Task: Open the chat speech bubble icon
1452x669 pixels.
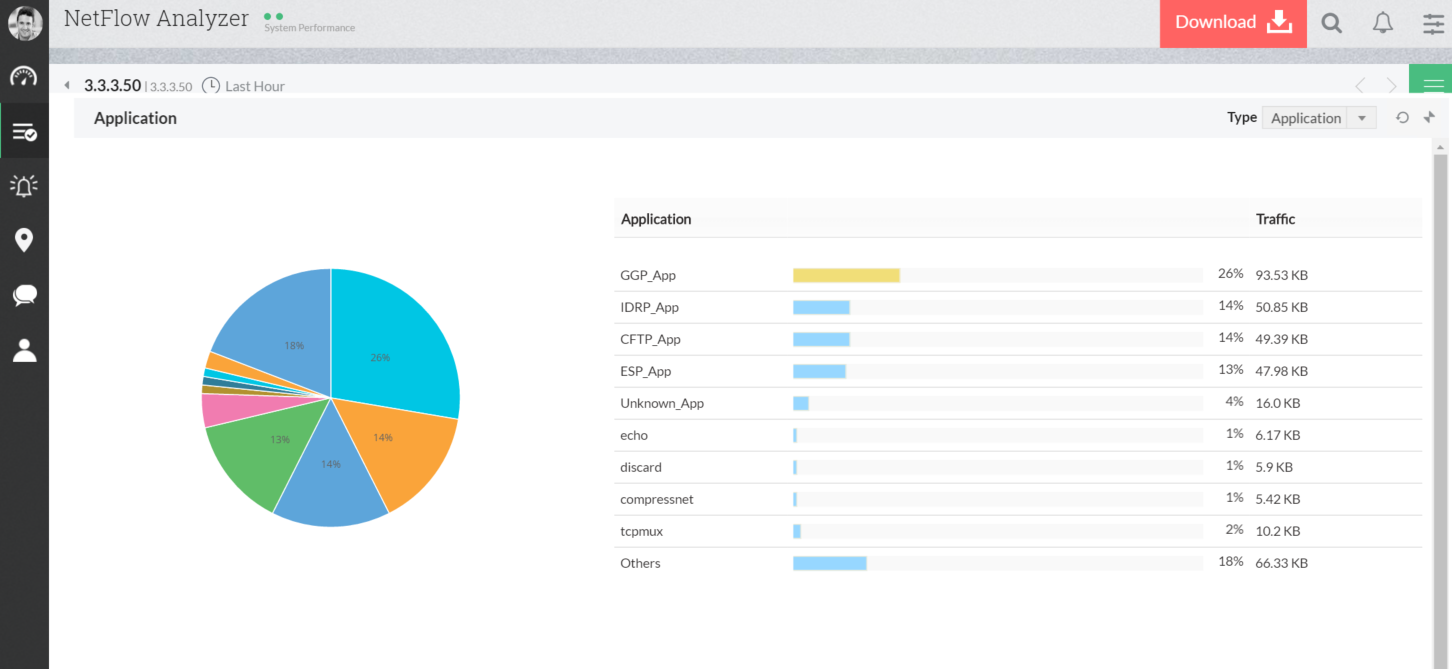Action: click(24, 295)
